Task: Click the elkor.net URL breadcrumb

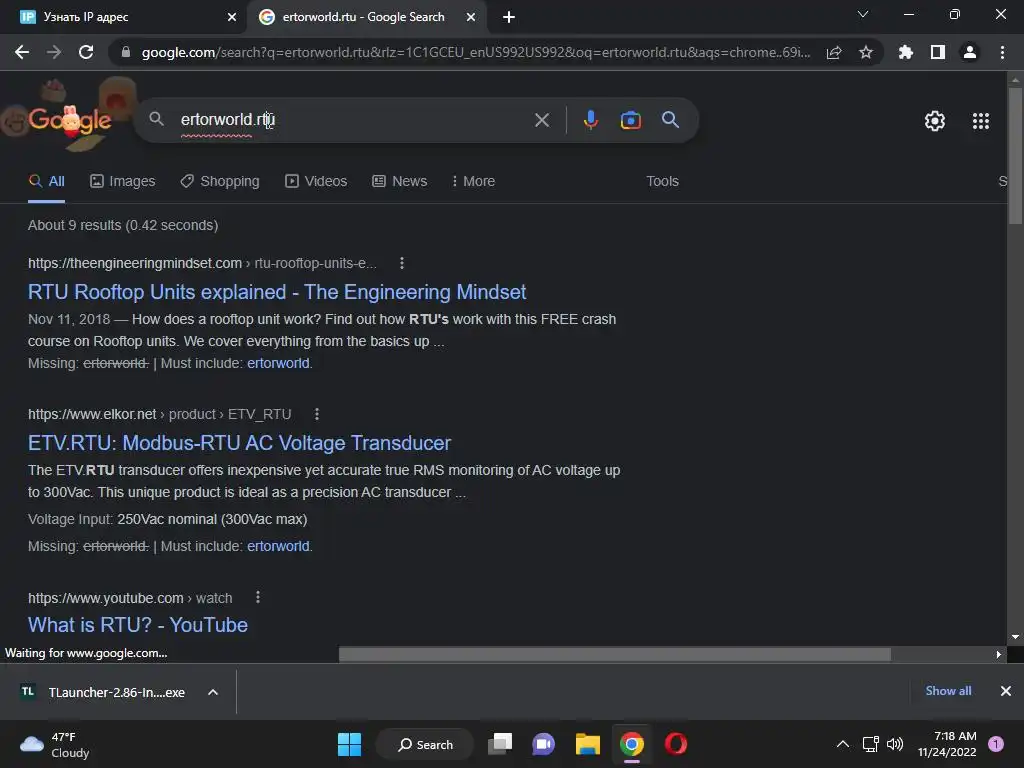Action: (159, 414)
